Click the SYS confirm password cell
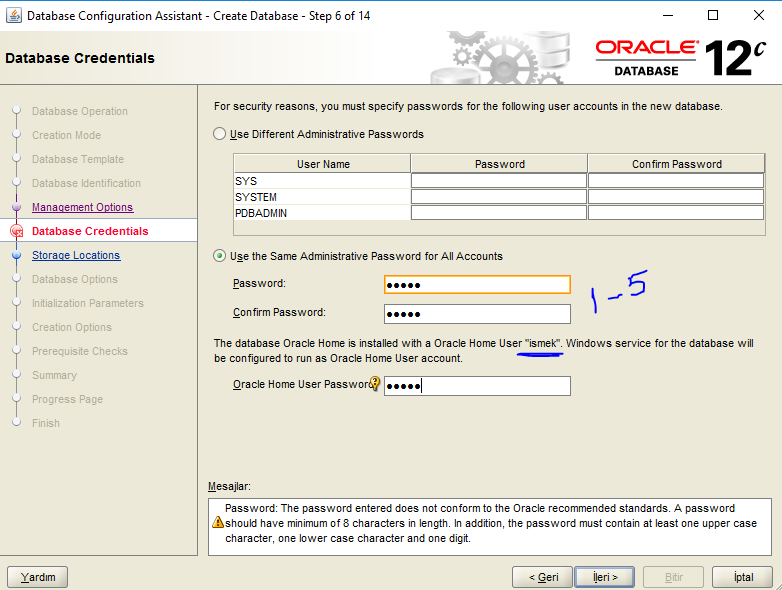This screenshot has height=590, width=782. (x=676, y=181)
